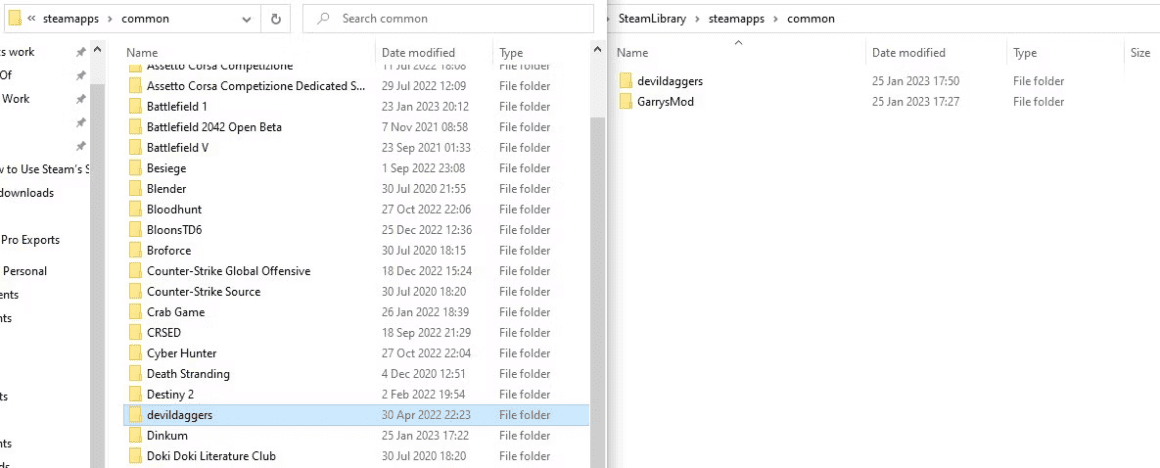
Task: Select the GarrysMod folder icon in right window
Action: click(625, 101)
